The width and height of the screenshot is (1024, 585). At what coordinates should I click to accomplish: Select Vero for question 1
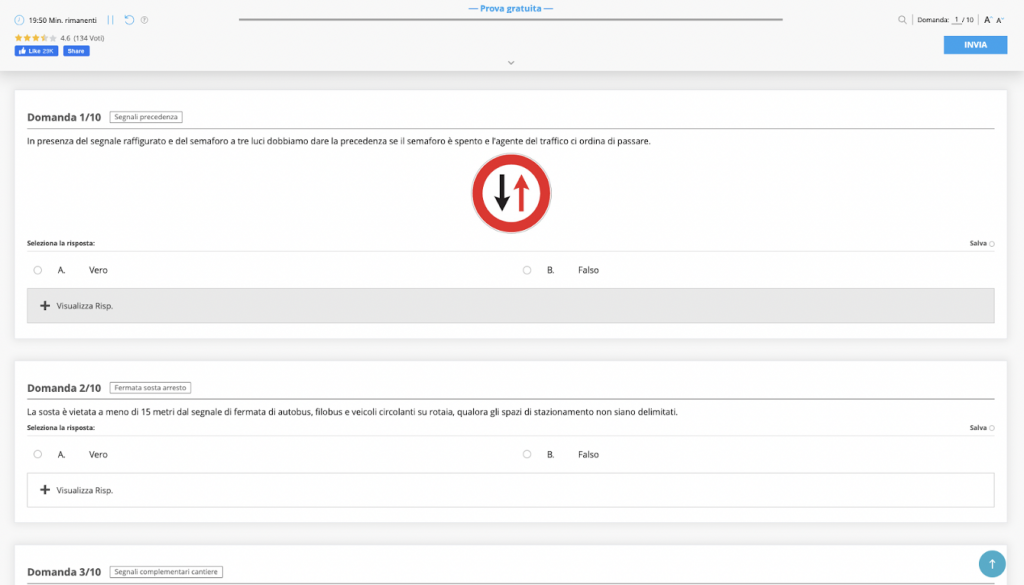38,270
